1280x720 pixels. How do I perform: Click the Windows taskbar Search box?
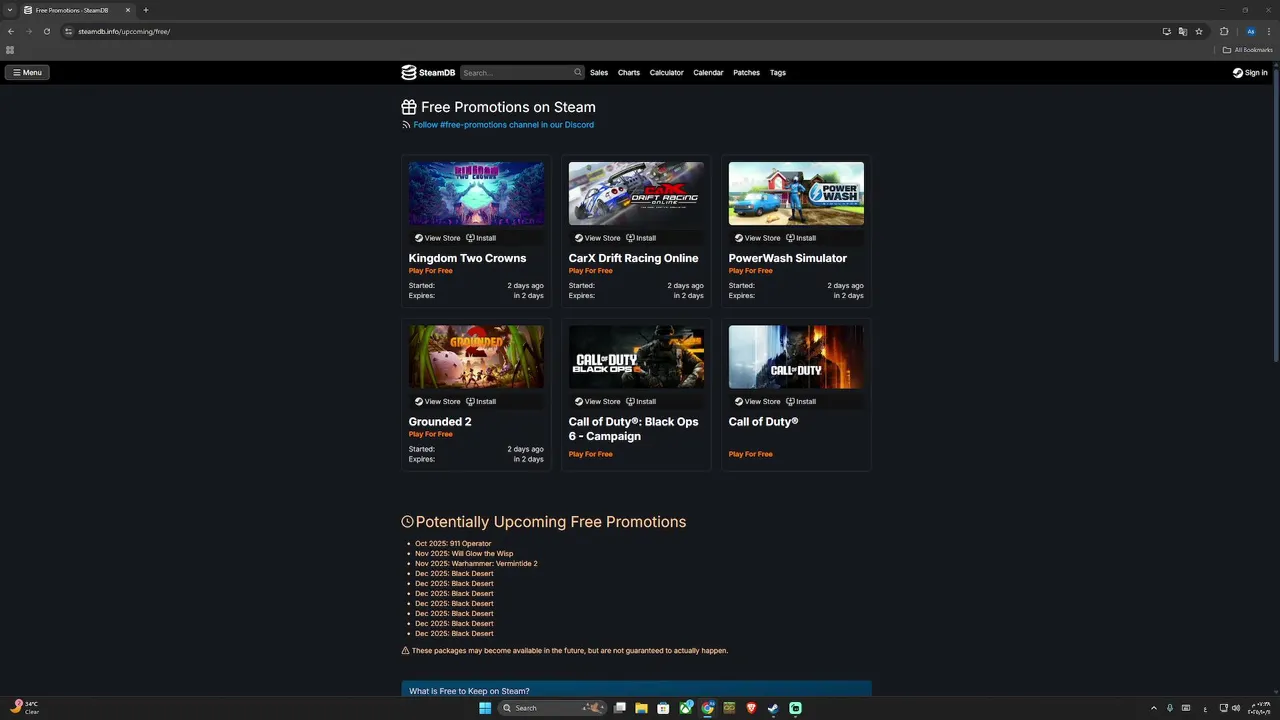point(552,708)
